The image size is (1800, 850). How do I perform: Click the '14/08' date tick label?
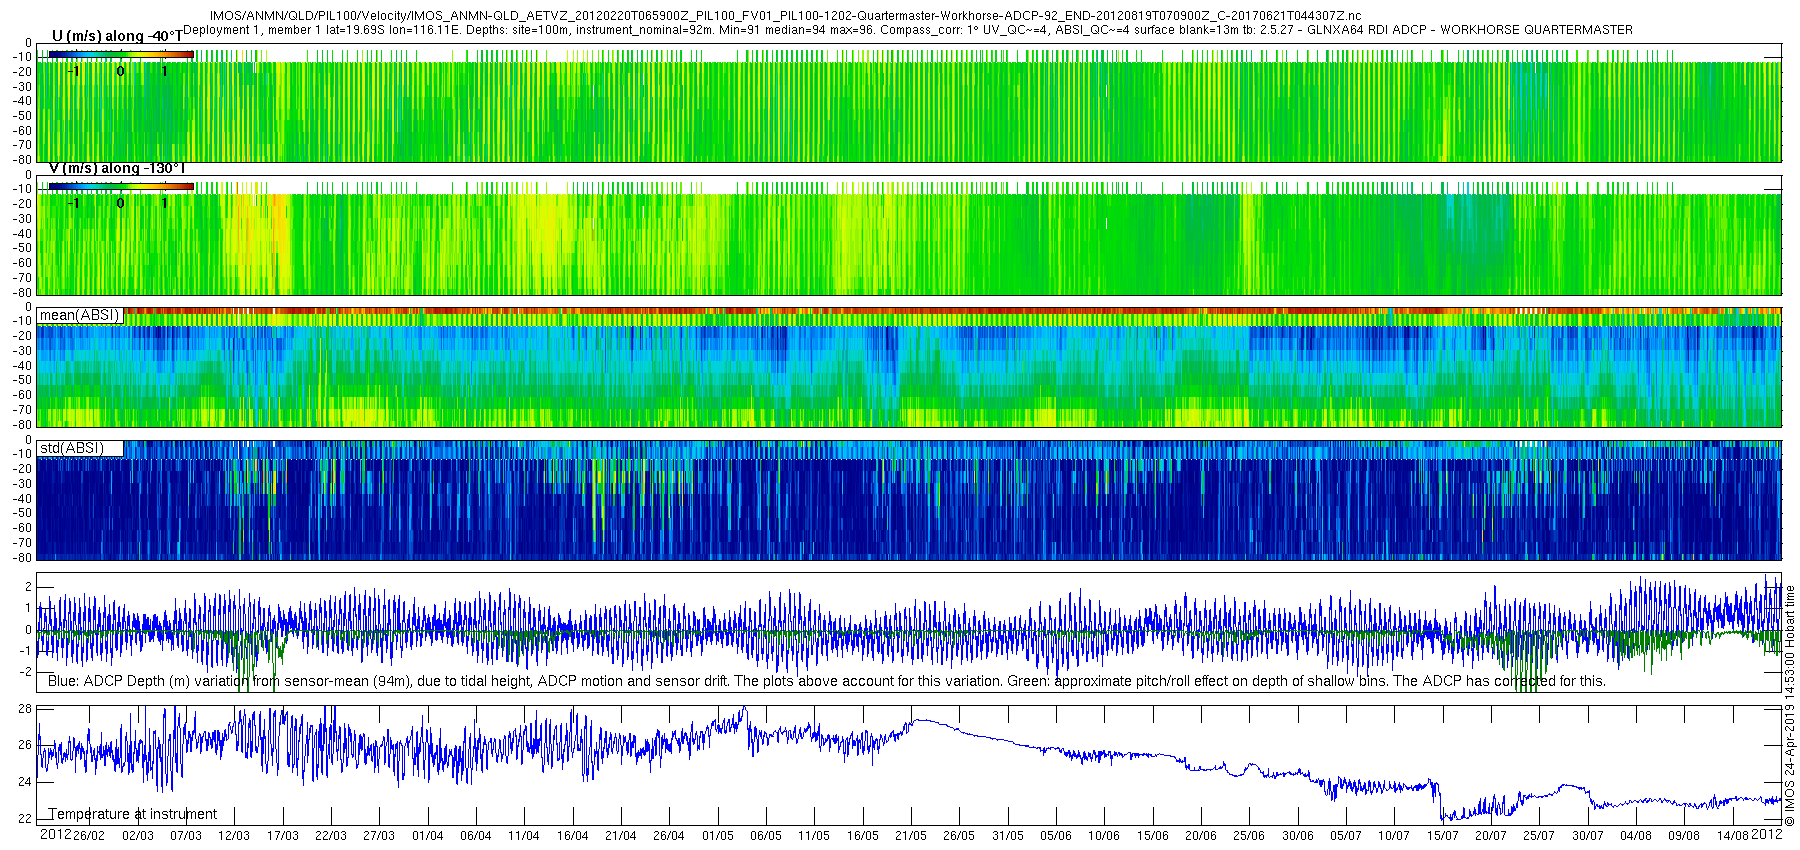pyautogui.click(x=1733, y=836)
